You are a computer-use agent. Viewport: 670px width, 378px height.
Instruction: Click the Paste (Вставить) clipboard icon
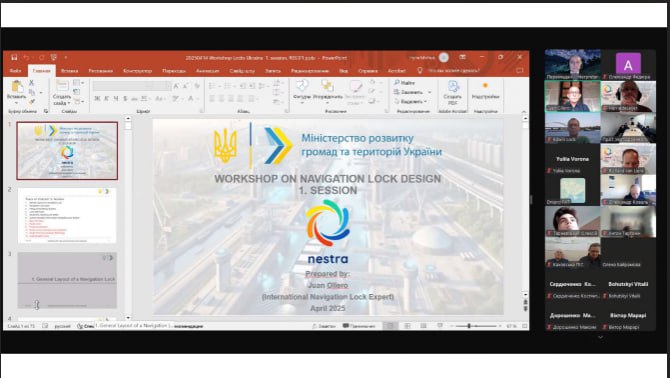[17, 88]
